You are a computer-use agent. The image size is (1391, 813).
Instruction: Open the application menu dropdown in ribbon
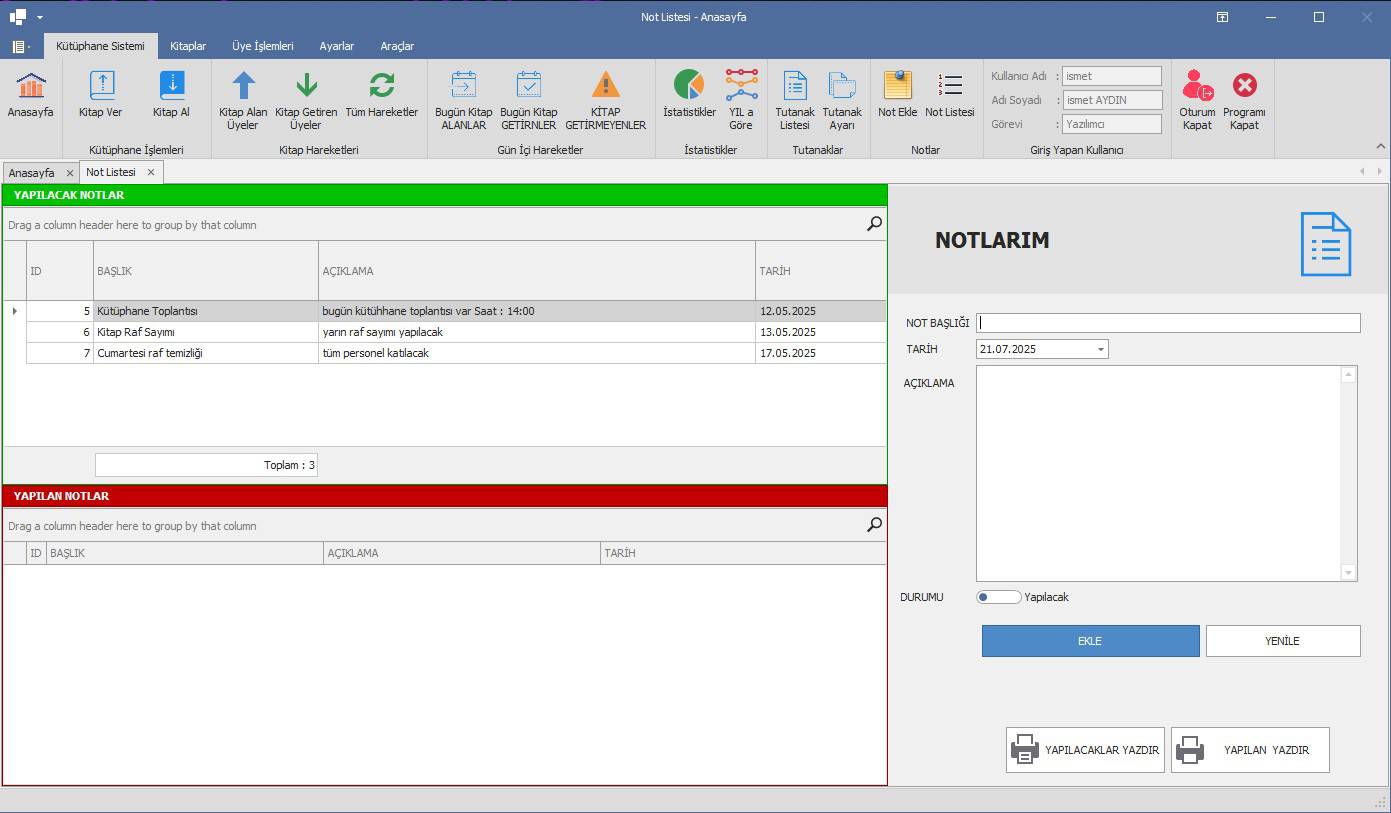tap(20, 47)
